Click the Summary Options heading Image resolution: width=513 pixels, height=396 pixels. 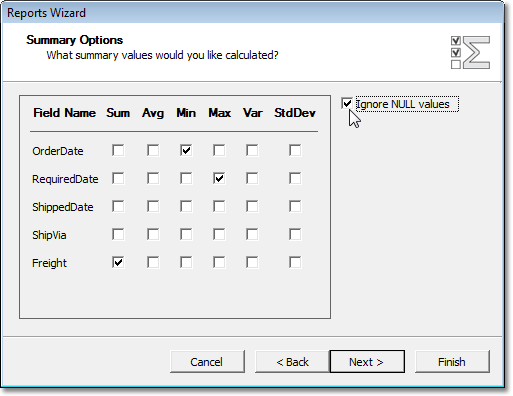[75, 40]
